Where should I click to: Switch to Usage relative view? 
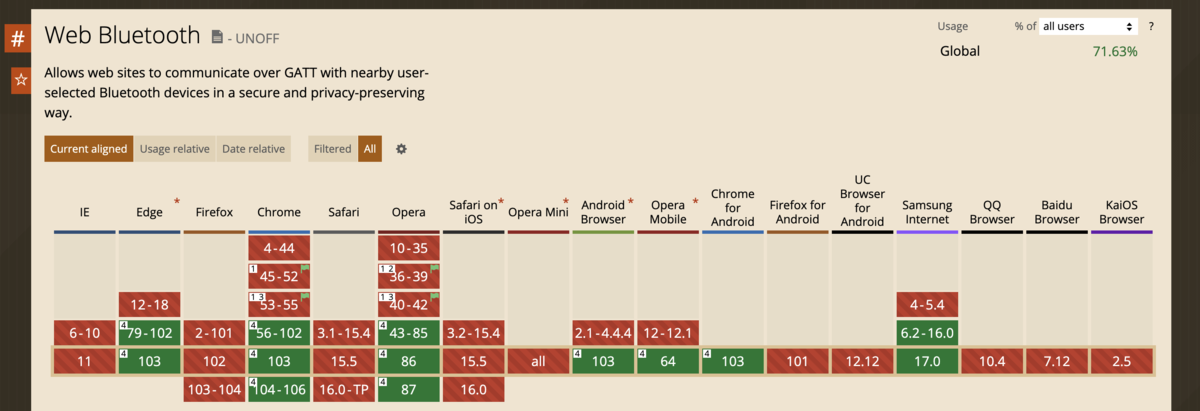[175, 149]
